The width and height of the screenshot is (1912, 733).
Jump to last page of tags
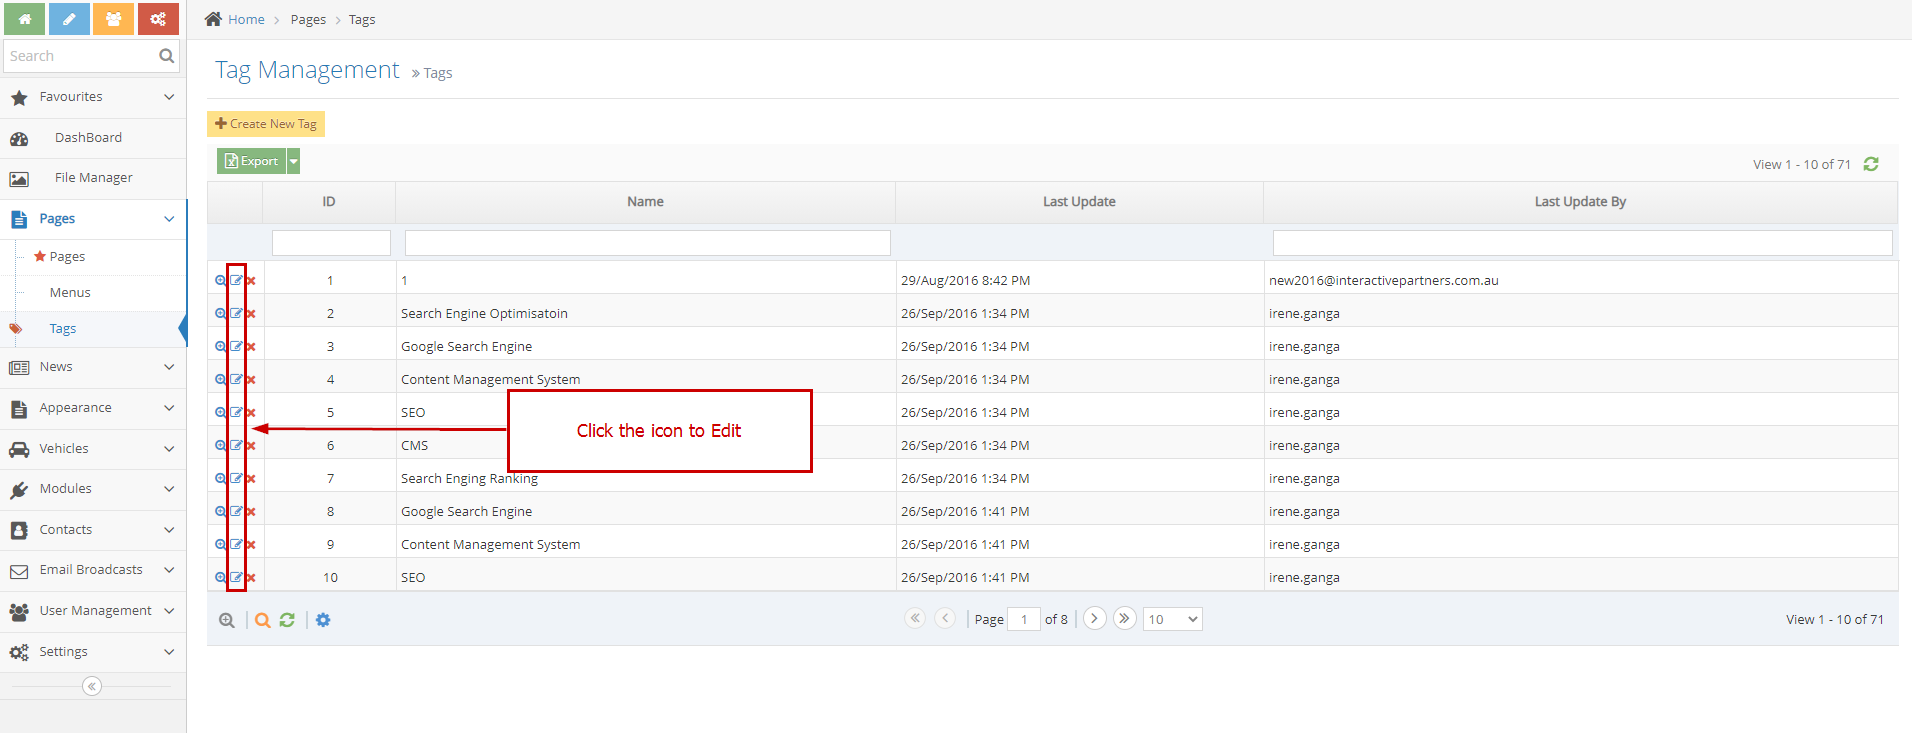tap(1124, 618)
